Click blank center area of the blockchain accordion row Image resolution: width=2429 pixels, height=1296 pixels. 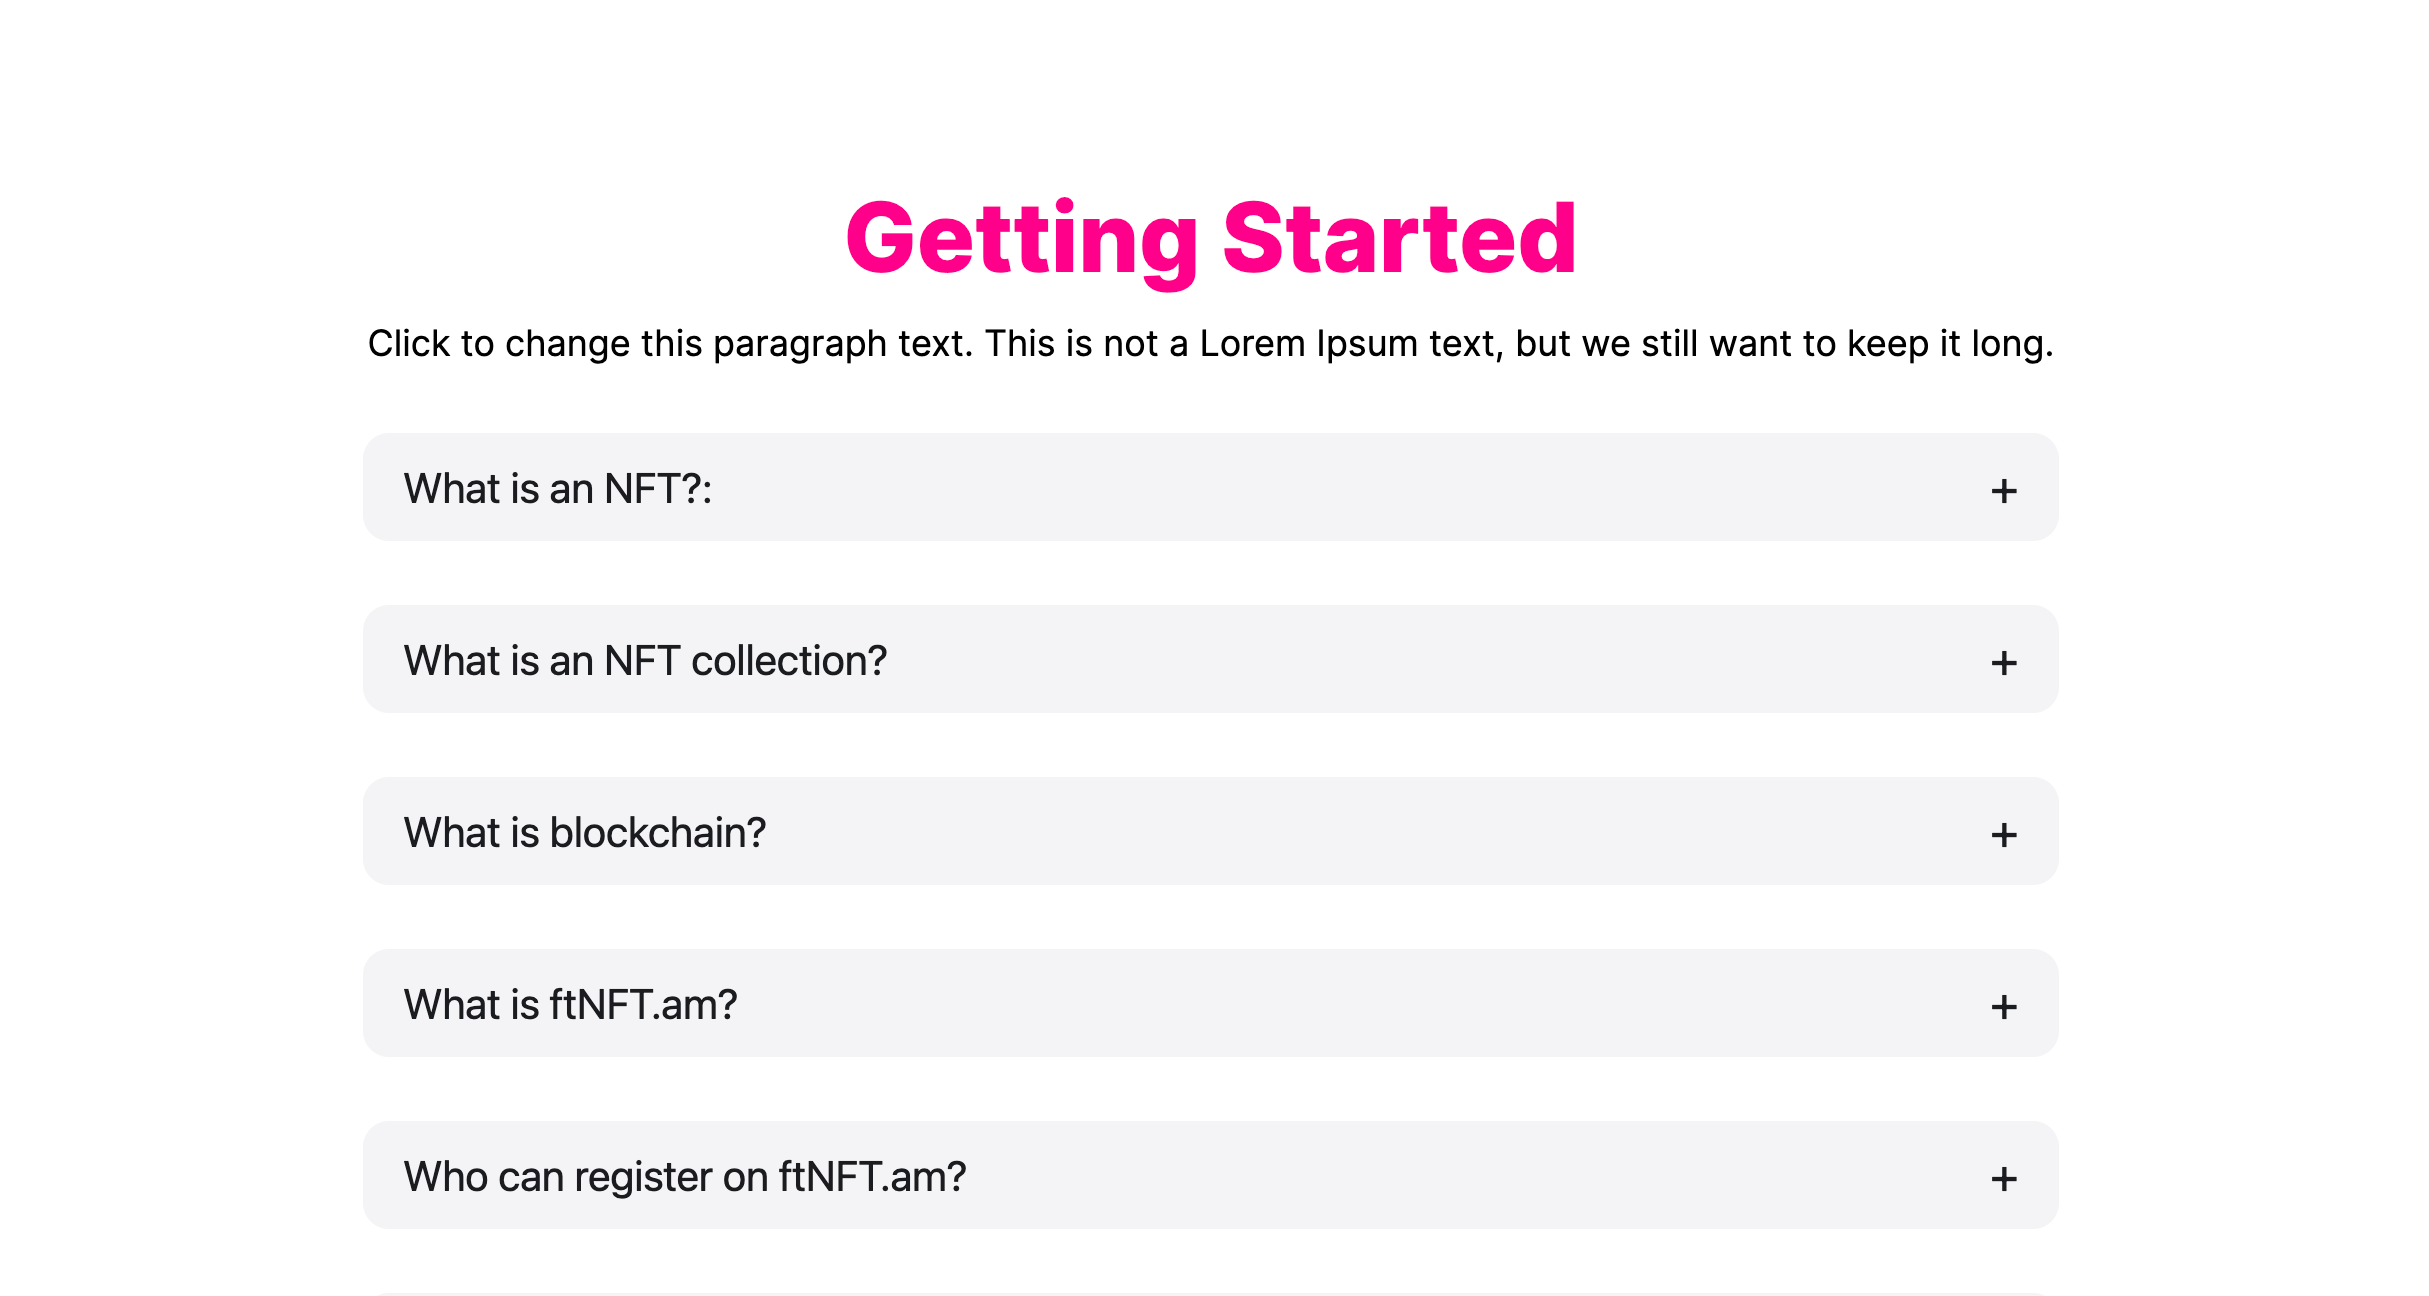pyautogui.click(x=1210, y=831)
